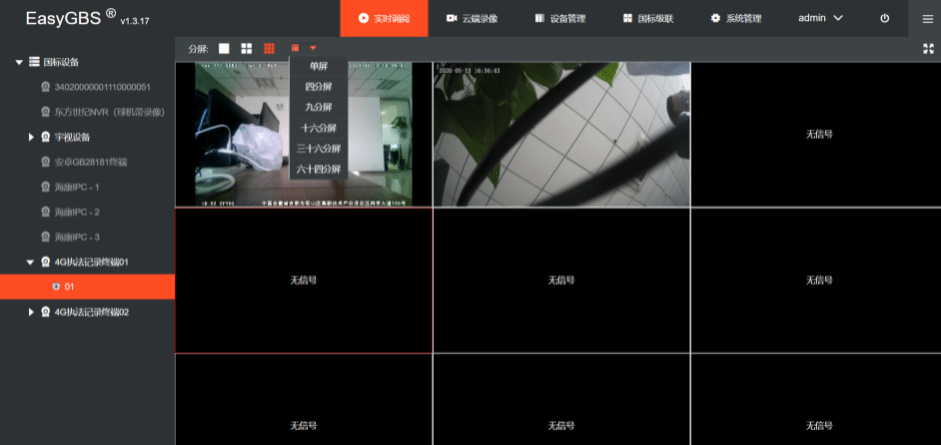Click camera icon beside 4G执法记录终端01
The height and width of the screenshot is (445, 941).
tap(45, 262)
